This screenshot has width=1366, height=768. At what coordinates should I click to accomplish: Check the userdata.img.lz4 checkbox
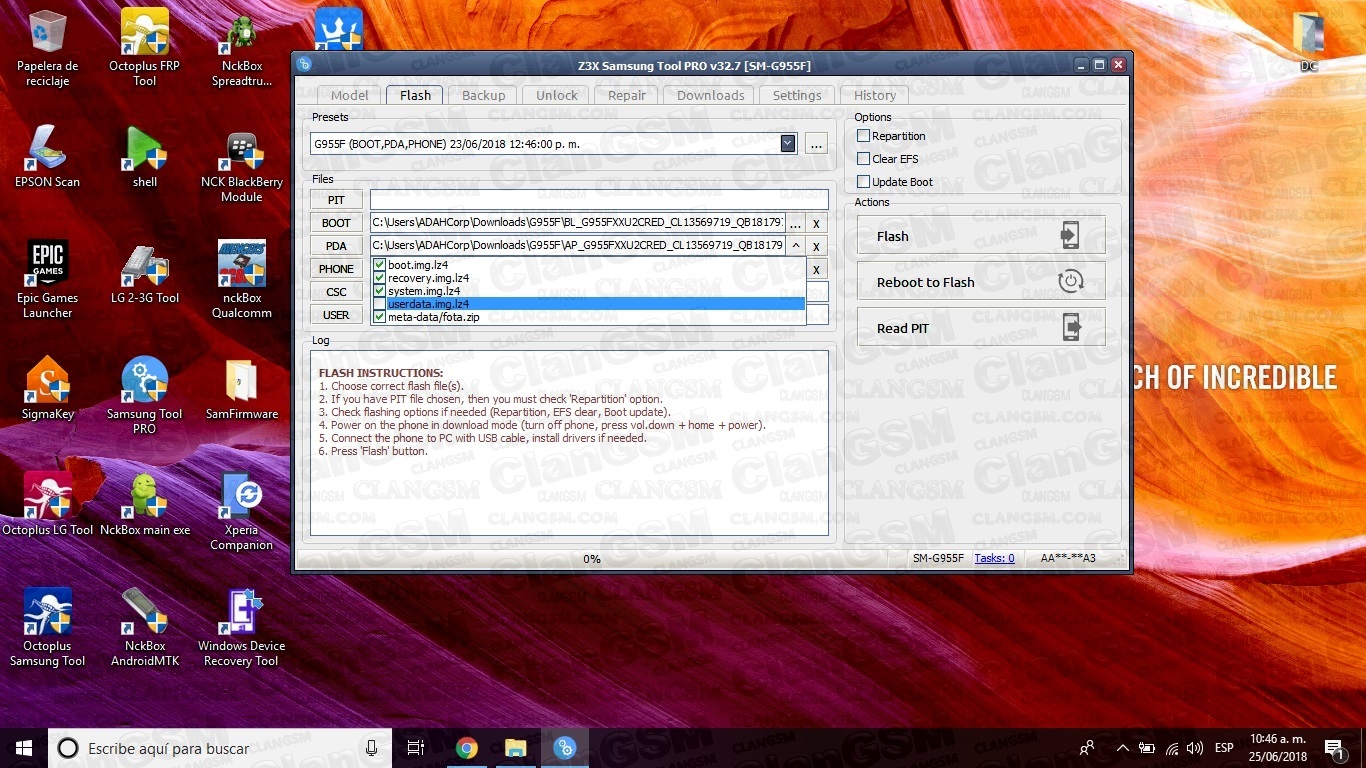tap(379, 304)
